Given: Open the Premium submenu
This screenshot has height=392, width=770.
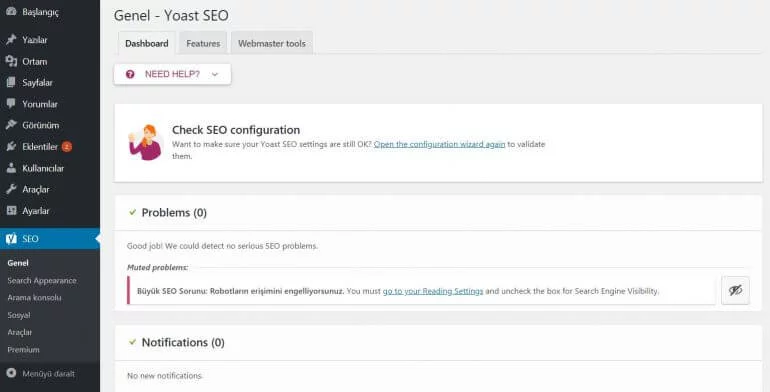Looking at the screenshot, I should tap(23, 350).
